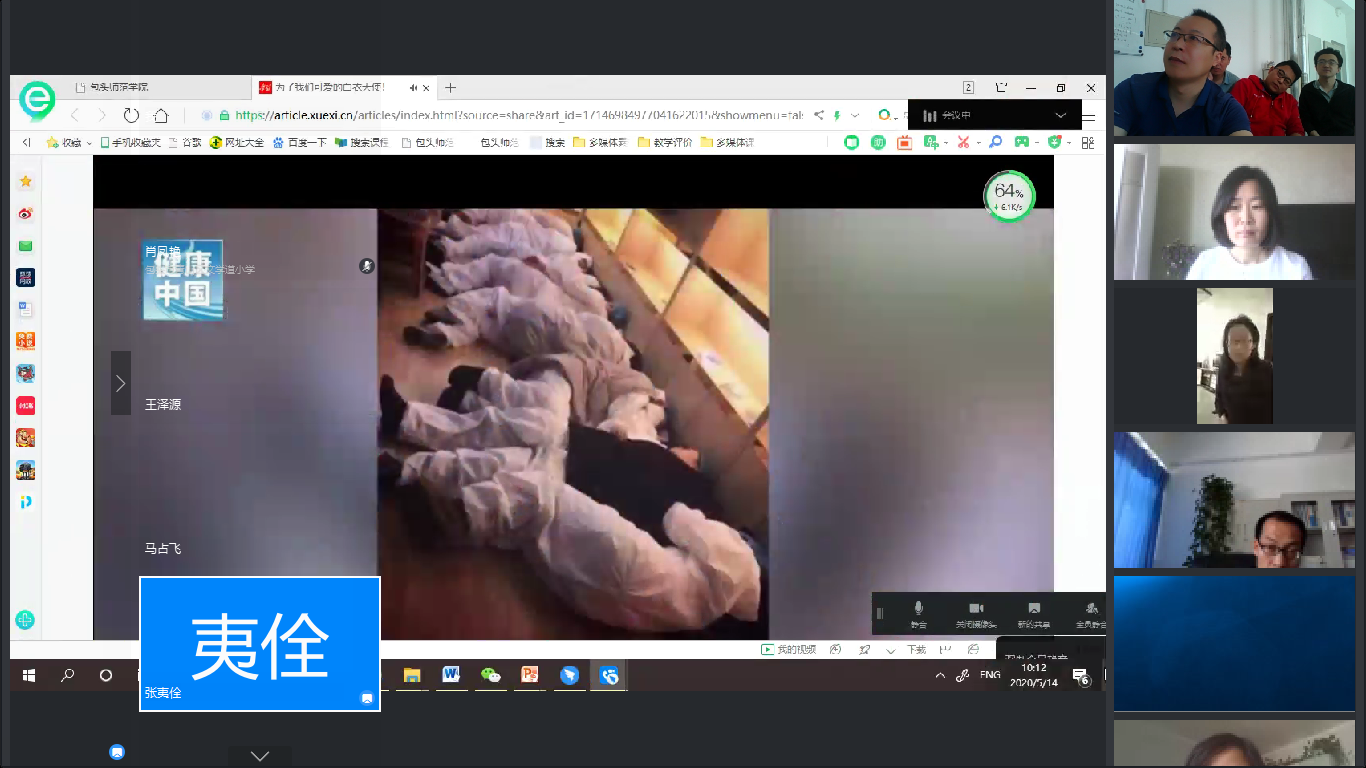Click the PowerPoint taskbar icon
1366x768 pixels.
(x=530, y=675)
